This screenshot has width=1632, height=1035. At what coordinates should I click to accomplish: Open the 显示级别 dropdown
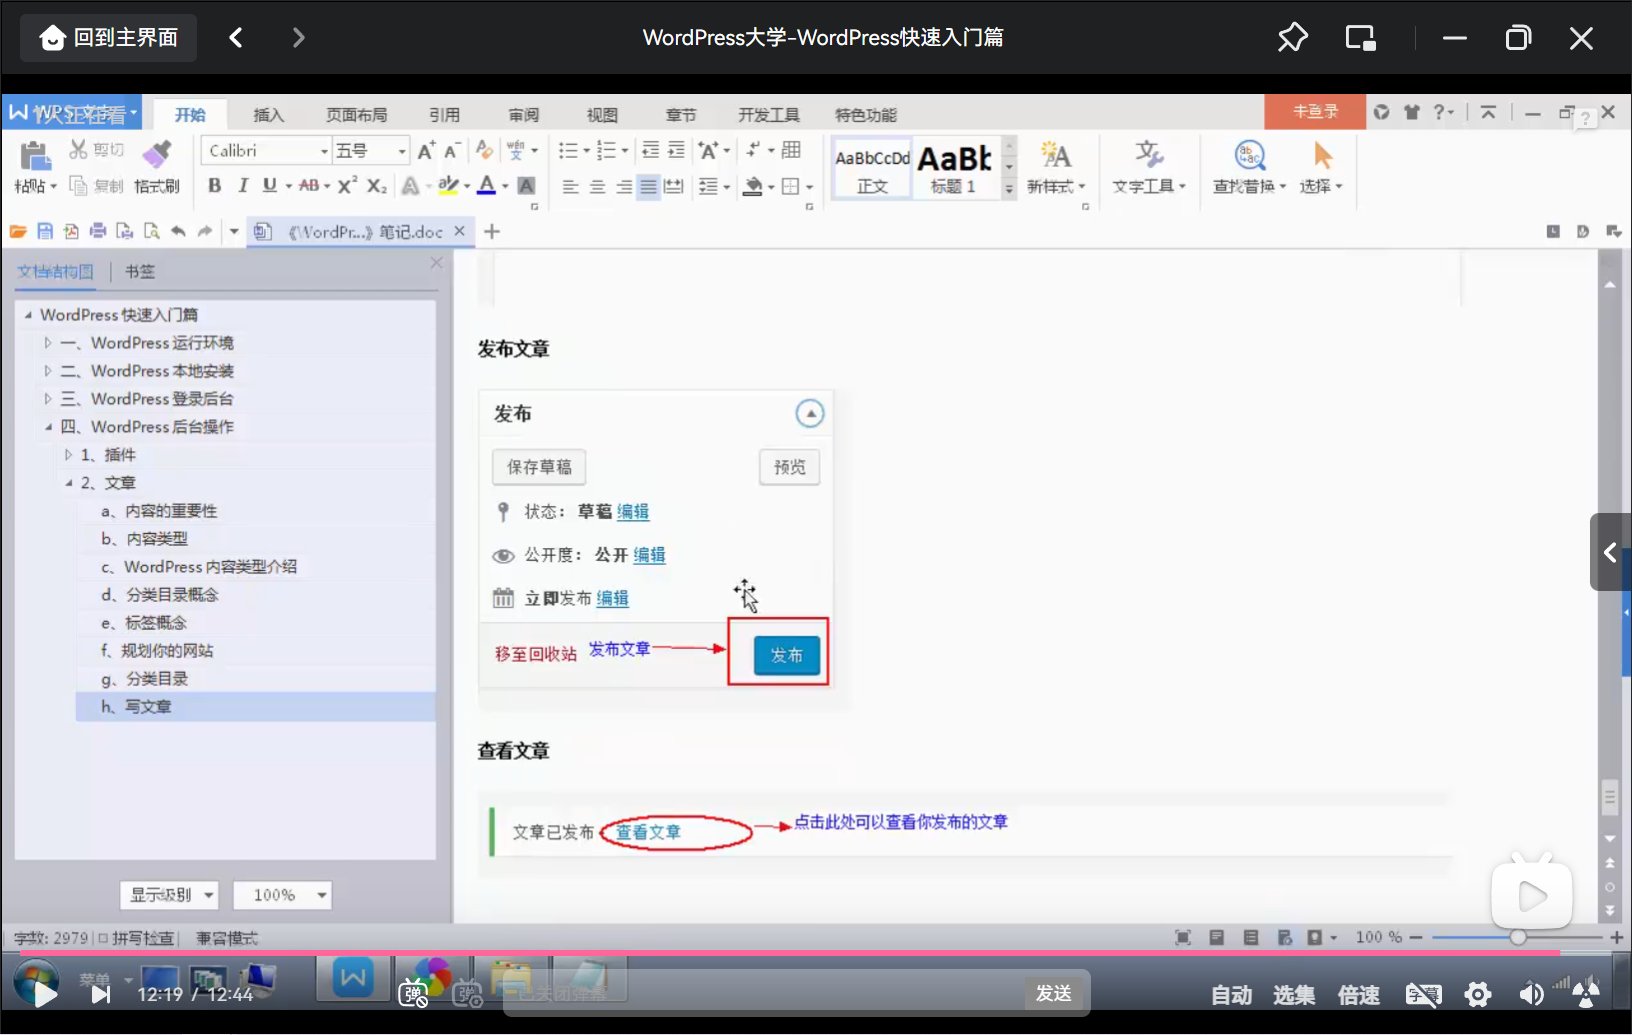pyautogui.click(x=170, y=895)
